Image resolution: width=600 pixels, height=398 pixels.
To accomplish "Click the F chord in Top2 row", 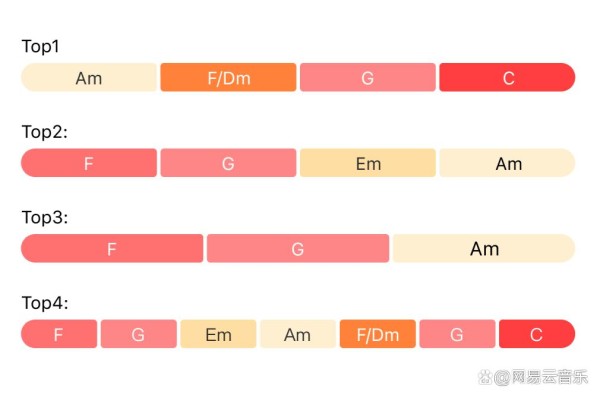I will pyautogui.click(x=89, y=163).
